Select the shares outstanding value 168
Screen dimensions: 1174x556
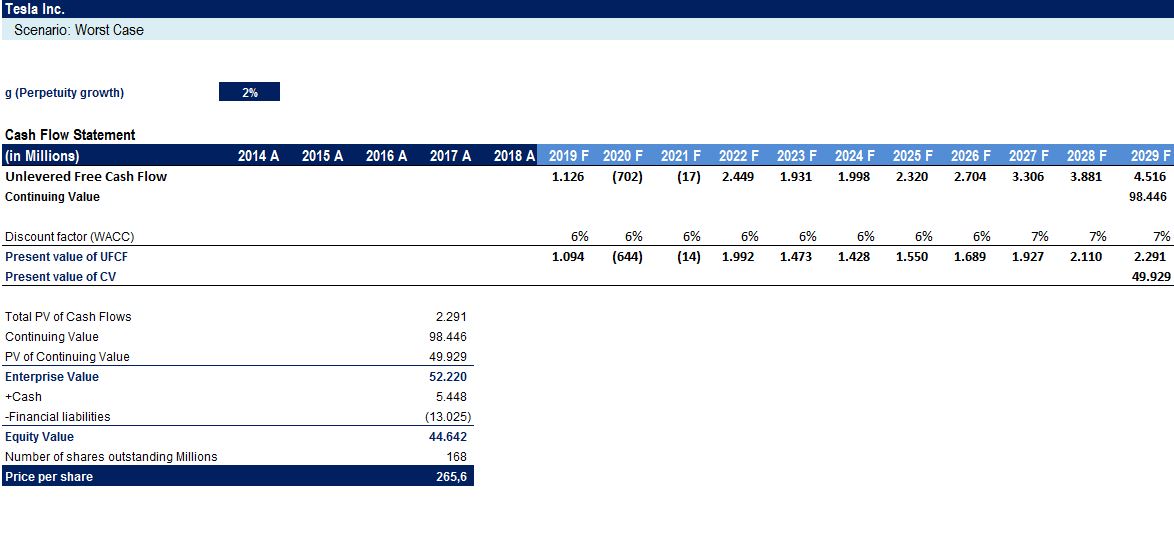click(456, 456)
